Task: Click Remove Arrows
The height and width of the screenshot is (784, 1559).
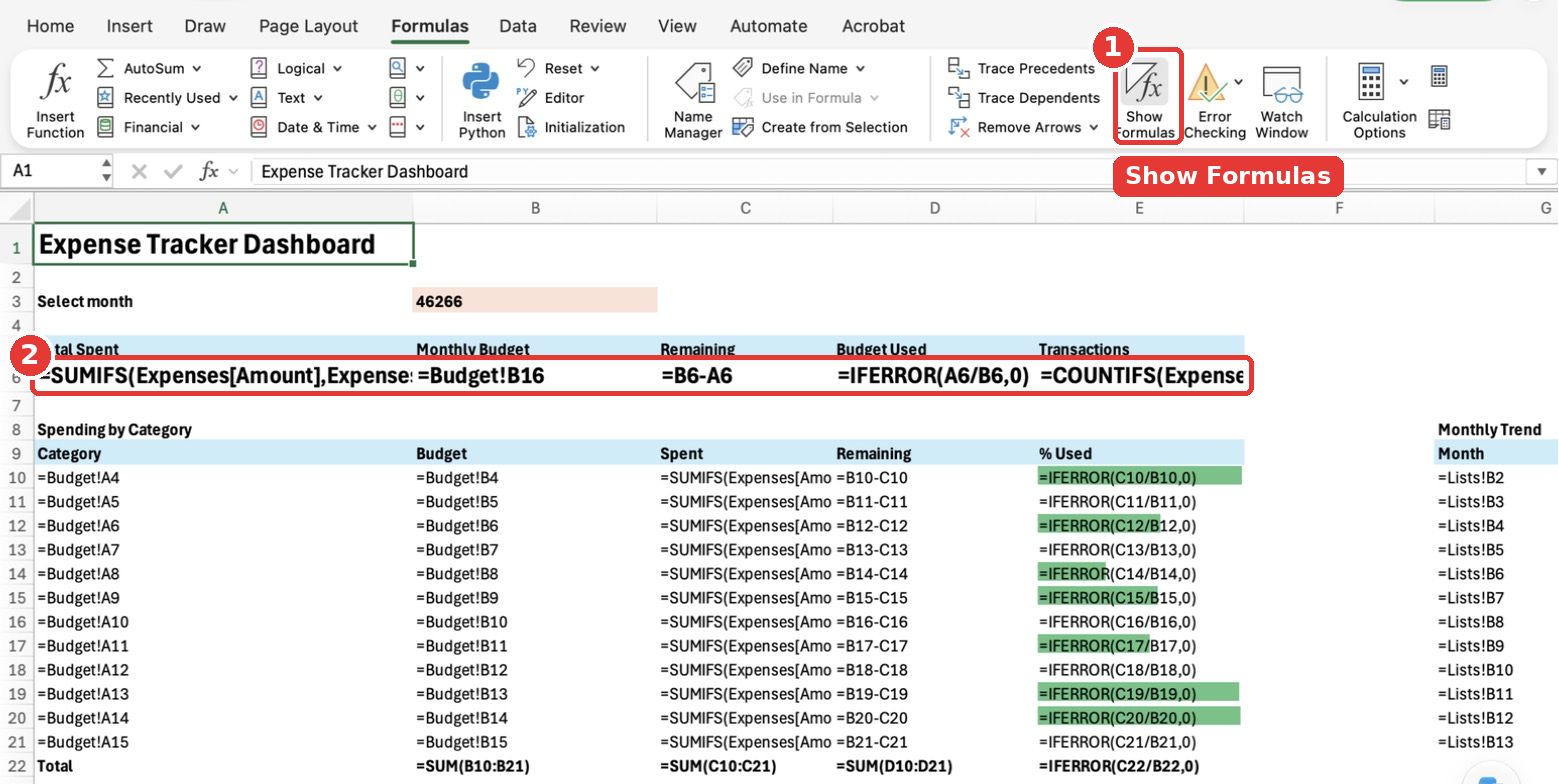Action: (1023, 127)
